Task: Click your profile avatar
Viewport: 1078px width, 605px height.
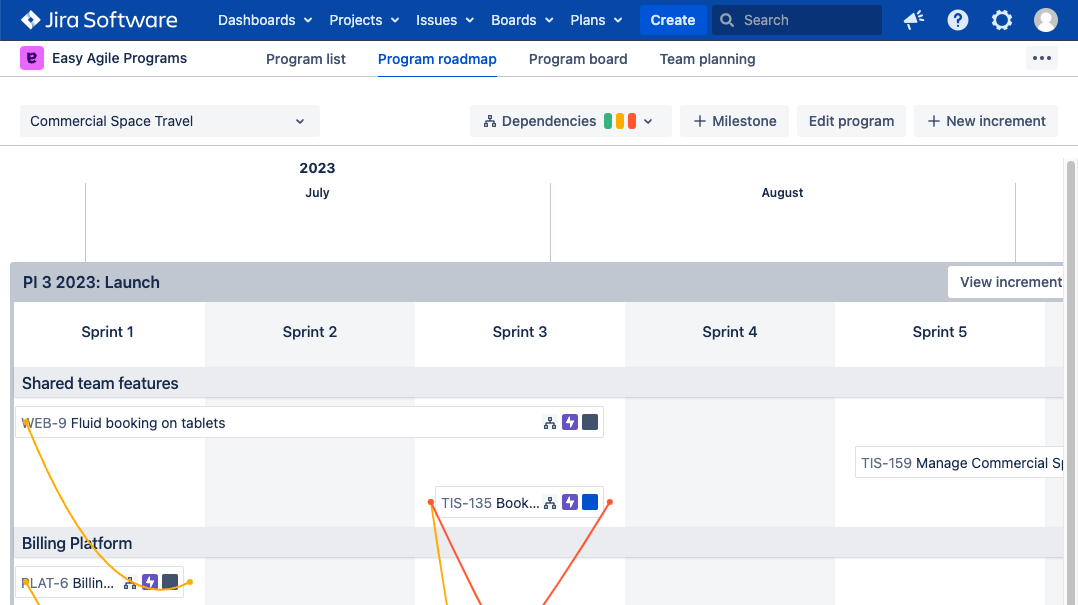Action: click(1045, 20)
